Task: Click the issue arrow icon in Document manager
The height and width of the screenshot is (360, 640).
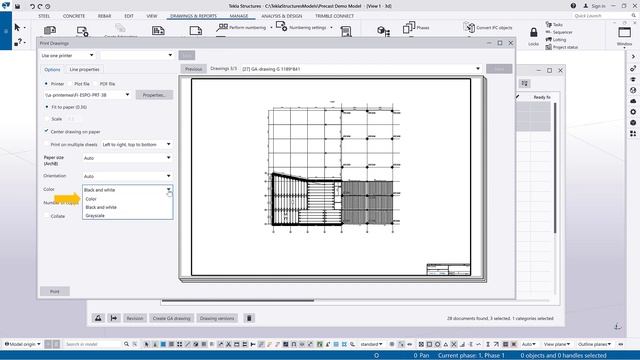Action: (114, 318)
